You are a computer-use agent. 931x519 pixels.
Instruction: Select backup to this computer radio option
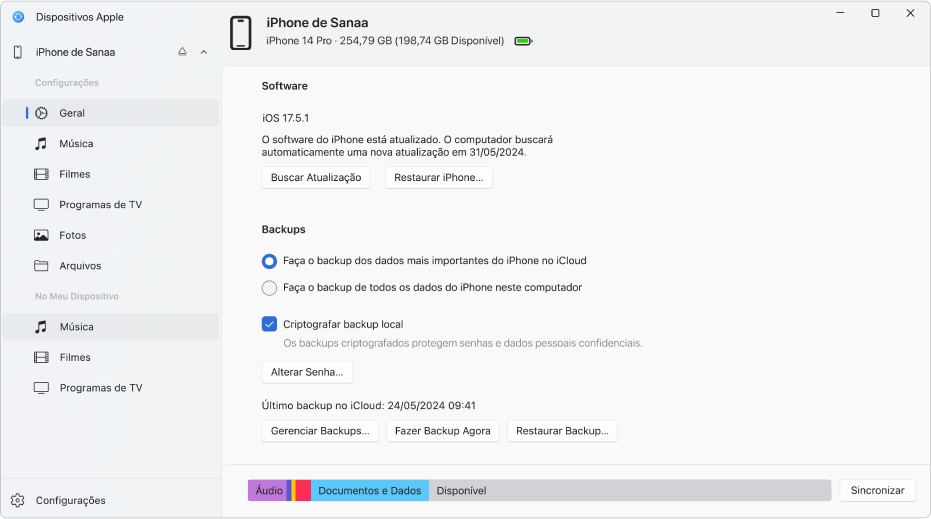pyautogui.click(x=269, y=288)
